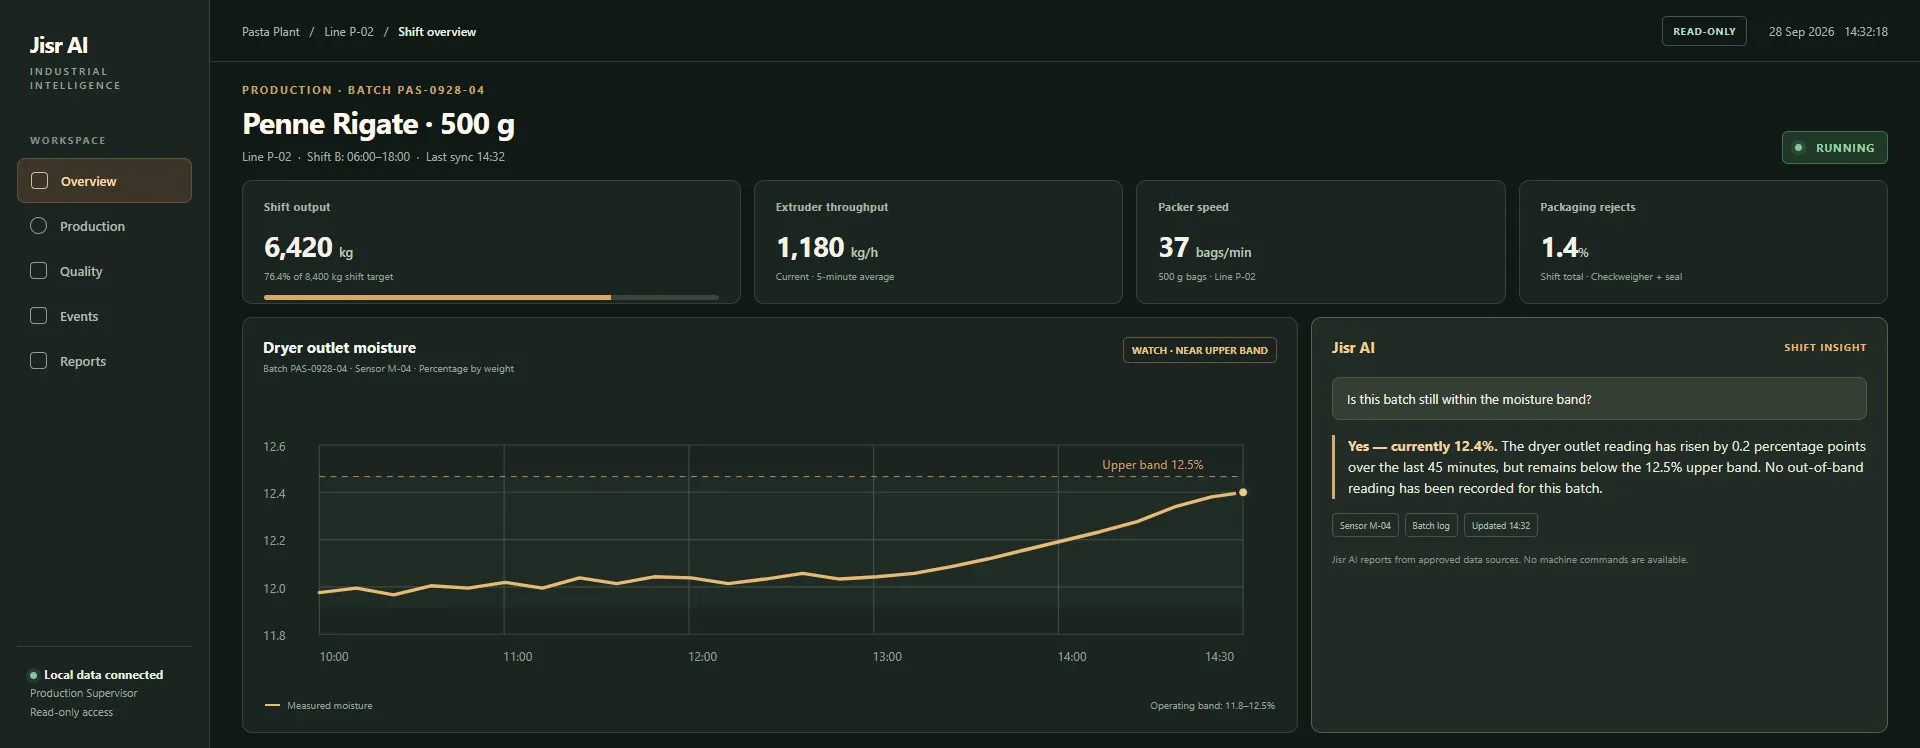Click the Jisr AI question field

tap(1598, 399)
